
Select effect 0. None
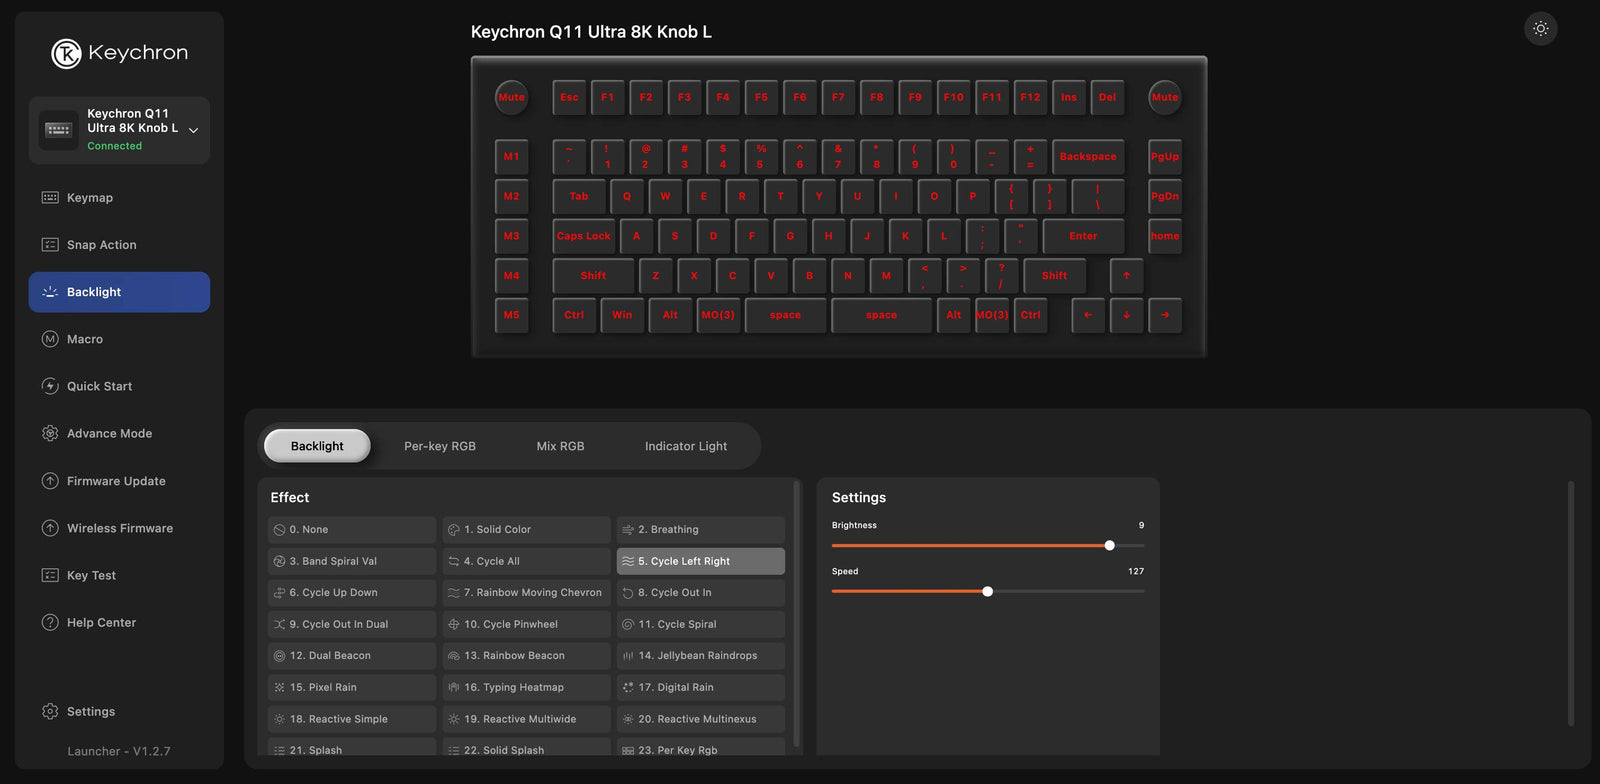(x=352, y=530)
